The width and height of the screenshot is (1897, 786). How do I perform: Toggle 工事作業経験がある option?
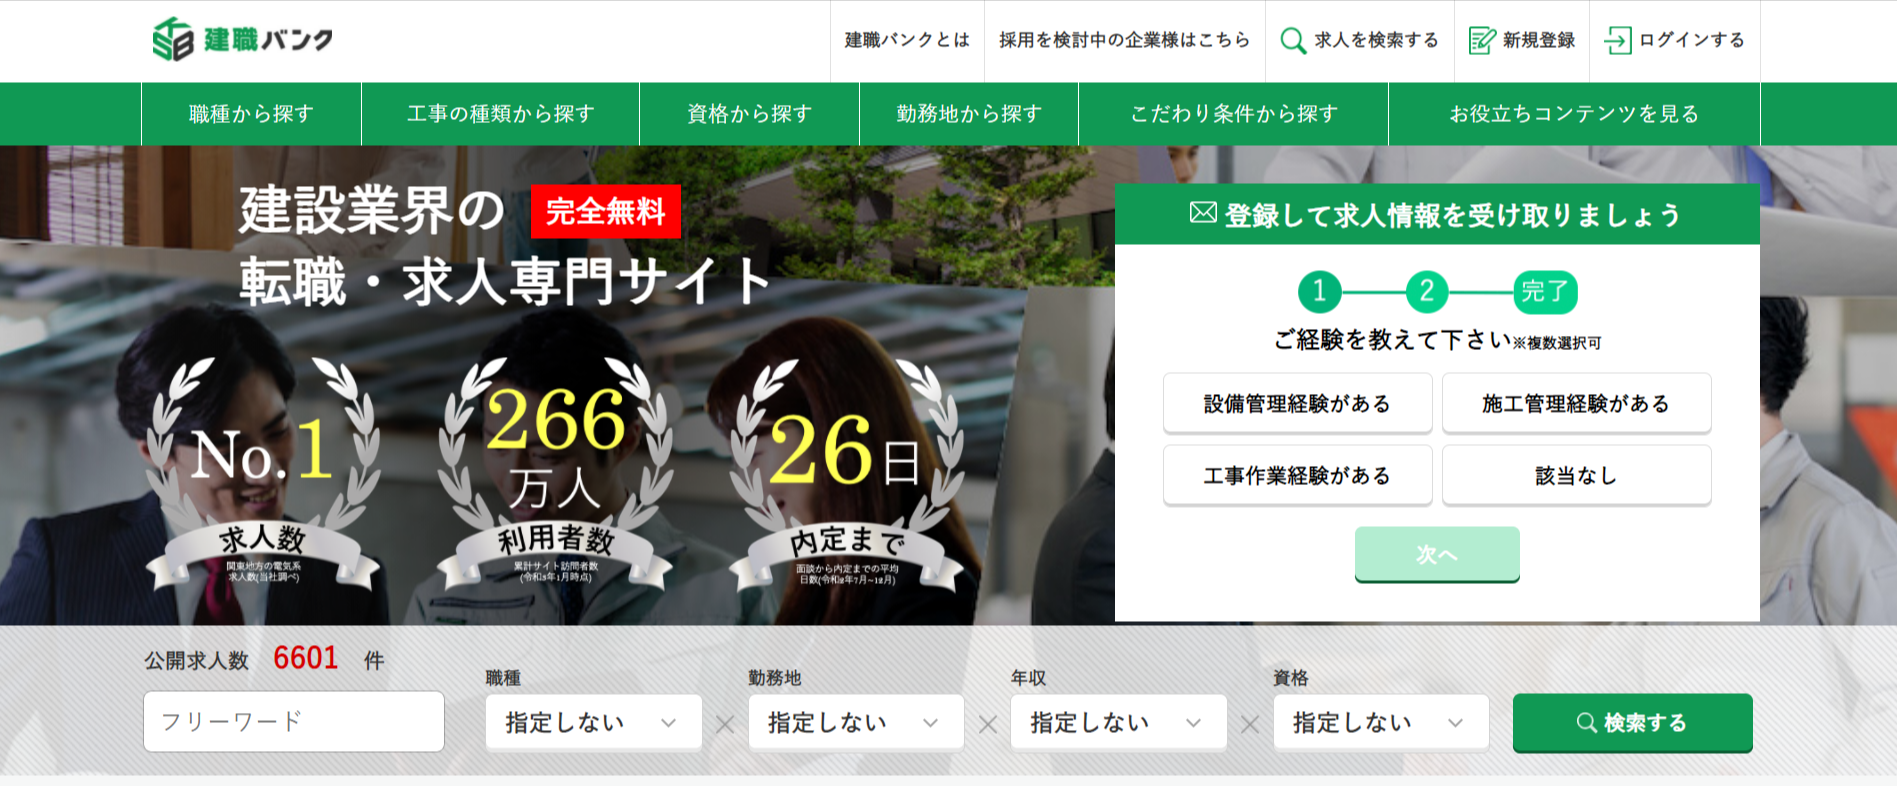[1297, 475]
